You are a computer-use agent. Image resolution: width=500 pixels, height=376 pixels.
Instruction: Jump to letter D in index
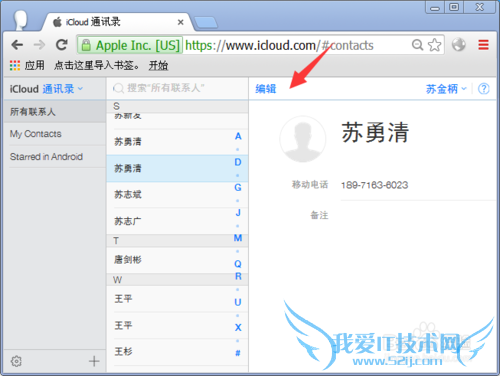click(x=238, y=162)
